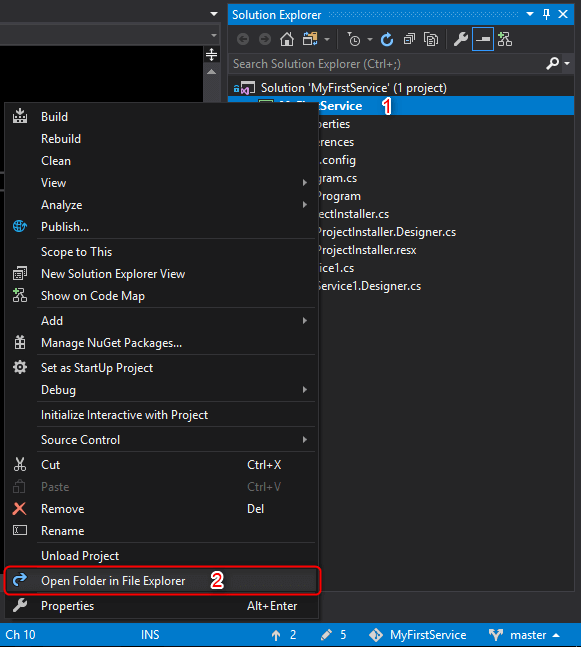Open the editor navigation bar dropdown
This screenshot has height=647, width=581.
pyautogui.click(x=214, y=35)
